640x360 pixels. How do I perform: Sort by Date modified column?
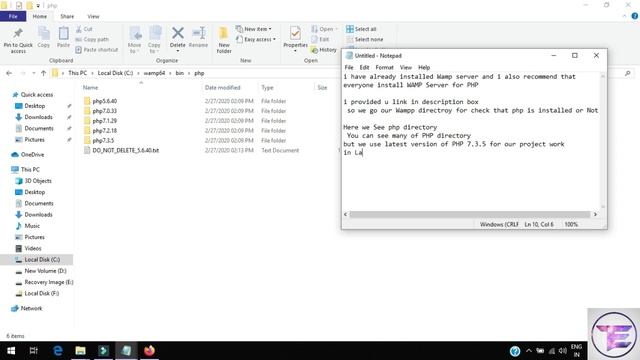click(222, 87)
